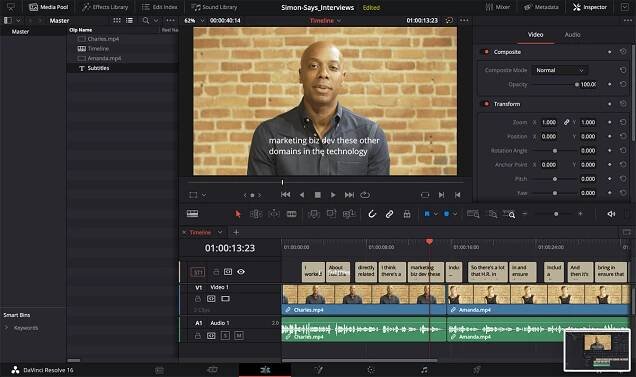Screen dimensions: 636x377
Task: Toggle Position Lock padlock
Action: [407, 214]
